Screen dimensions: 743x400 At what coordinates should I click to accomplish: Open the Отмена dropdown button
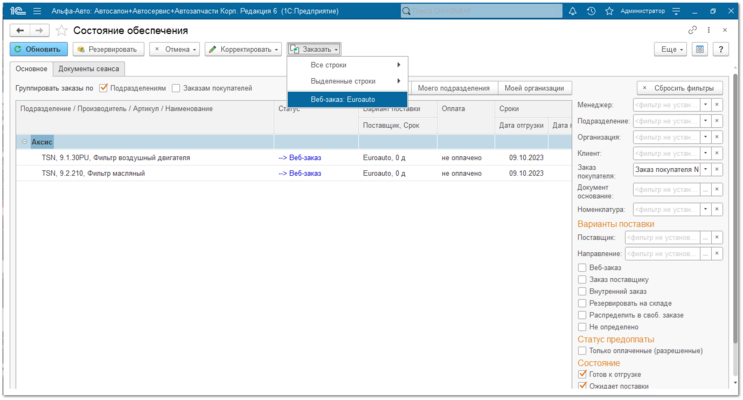174,49
